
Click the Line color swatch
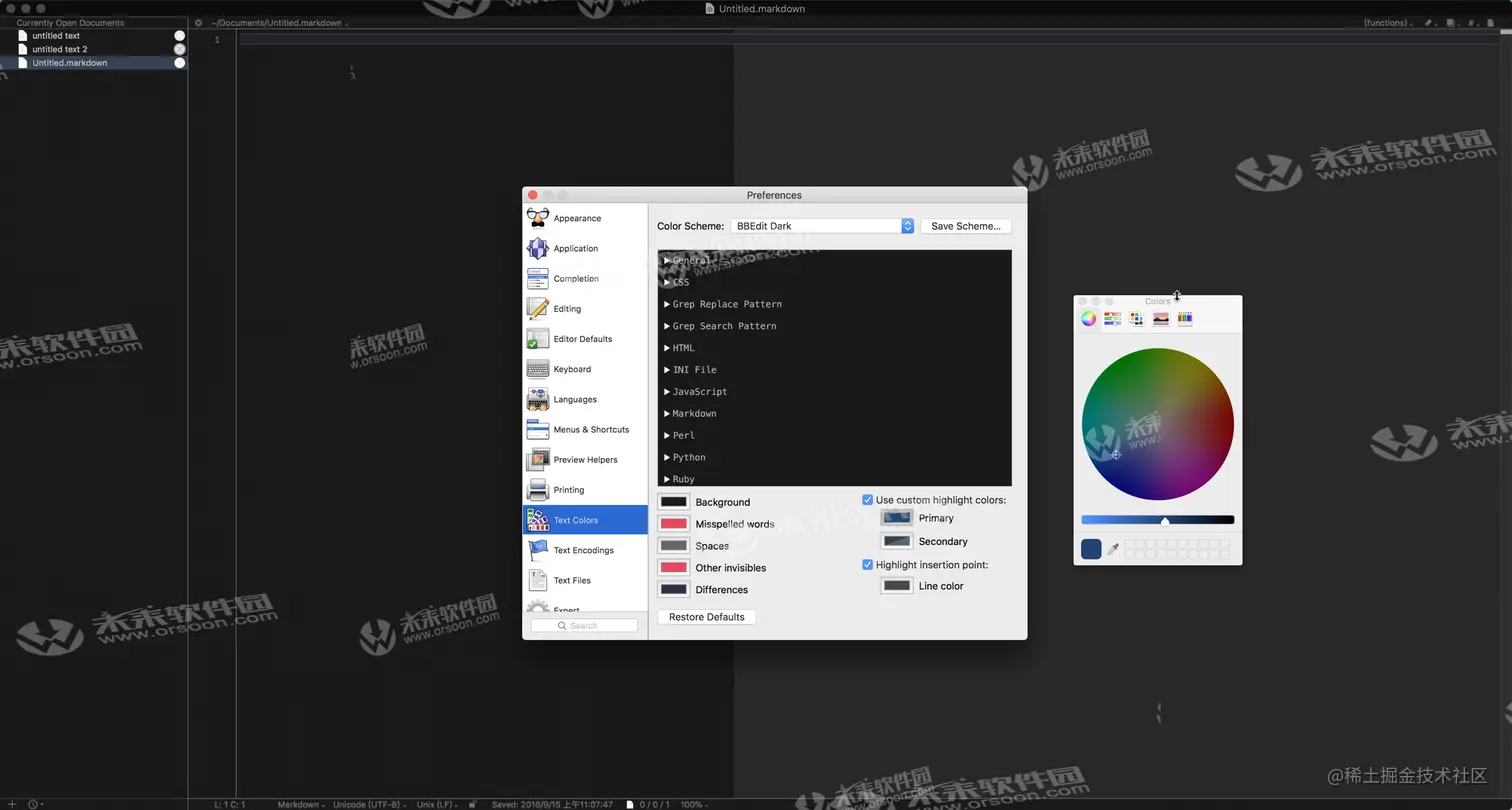[897, 586]
